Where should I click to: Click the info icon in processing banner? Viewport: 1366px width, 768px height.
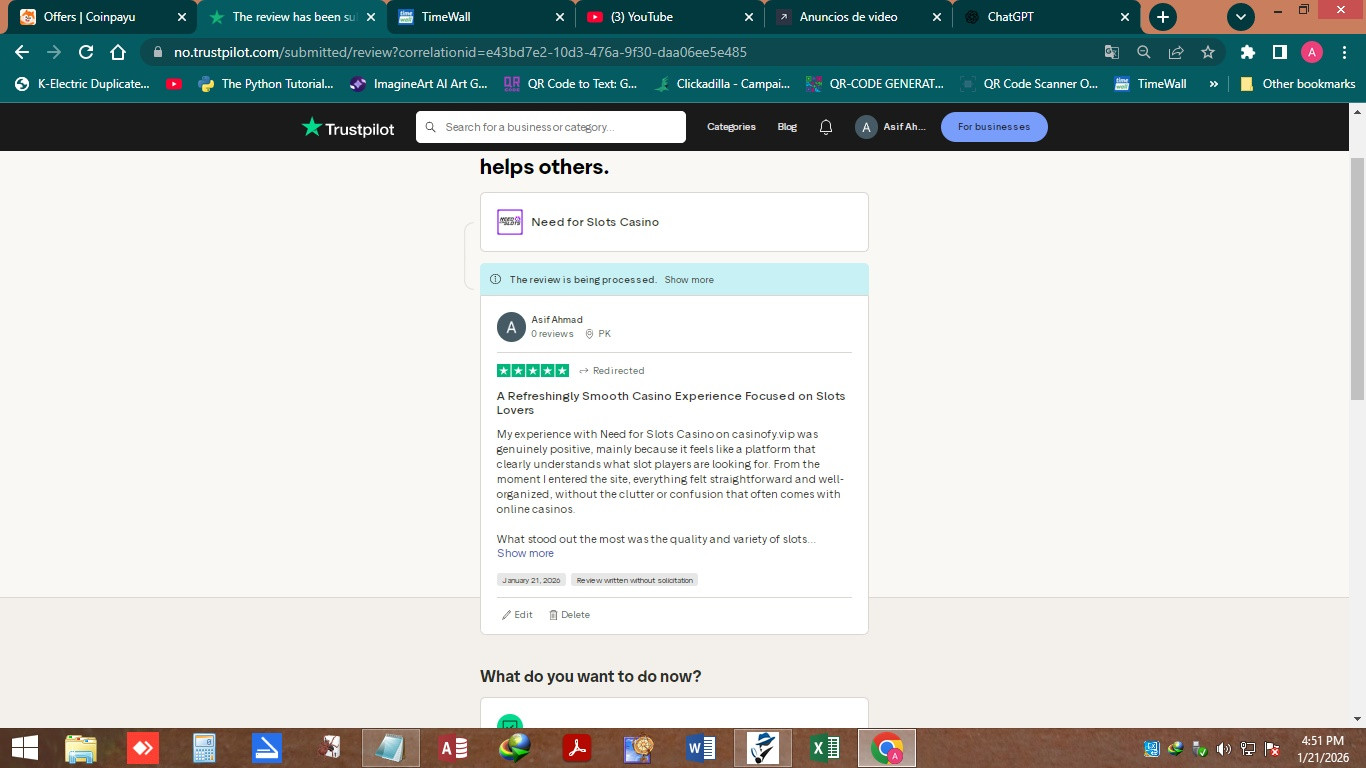tap(495, 280)
